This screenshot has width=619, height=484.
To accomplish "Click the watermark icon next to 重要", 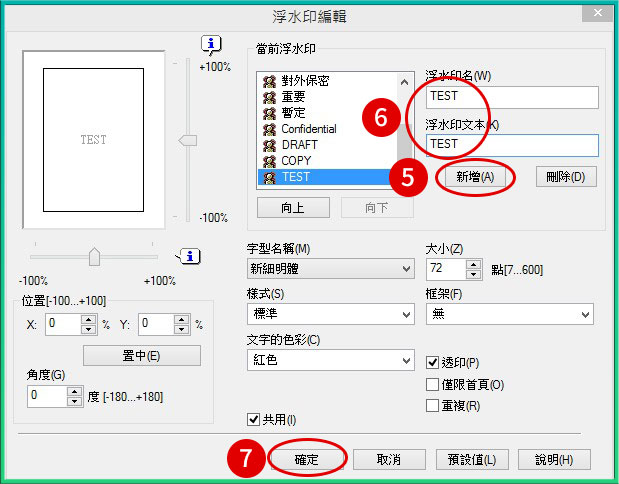I will (x=269, y=97).
